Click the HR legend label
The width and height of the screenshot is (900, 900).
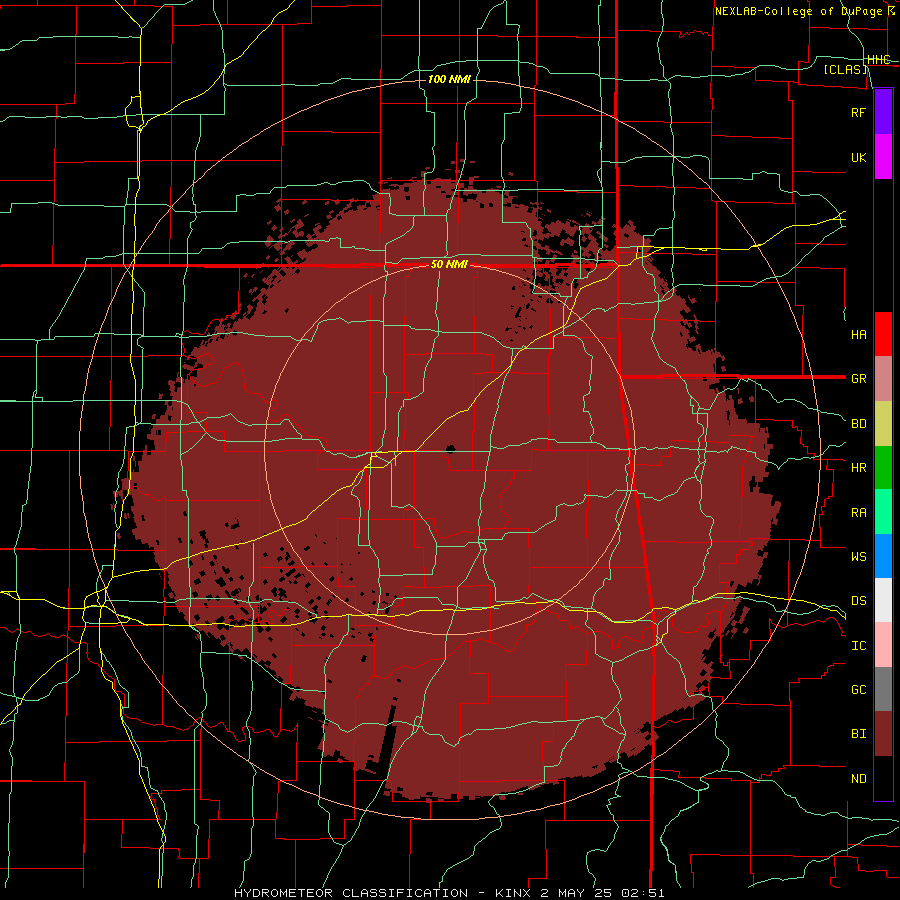[x=858, y=468]
